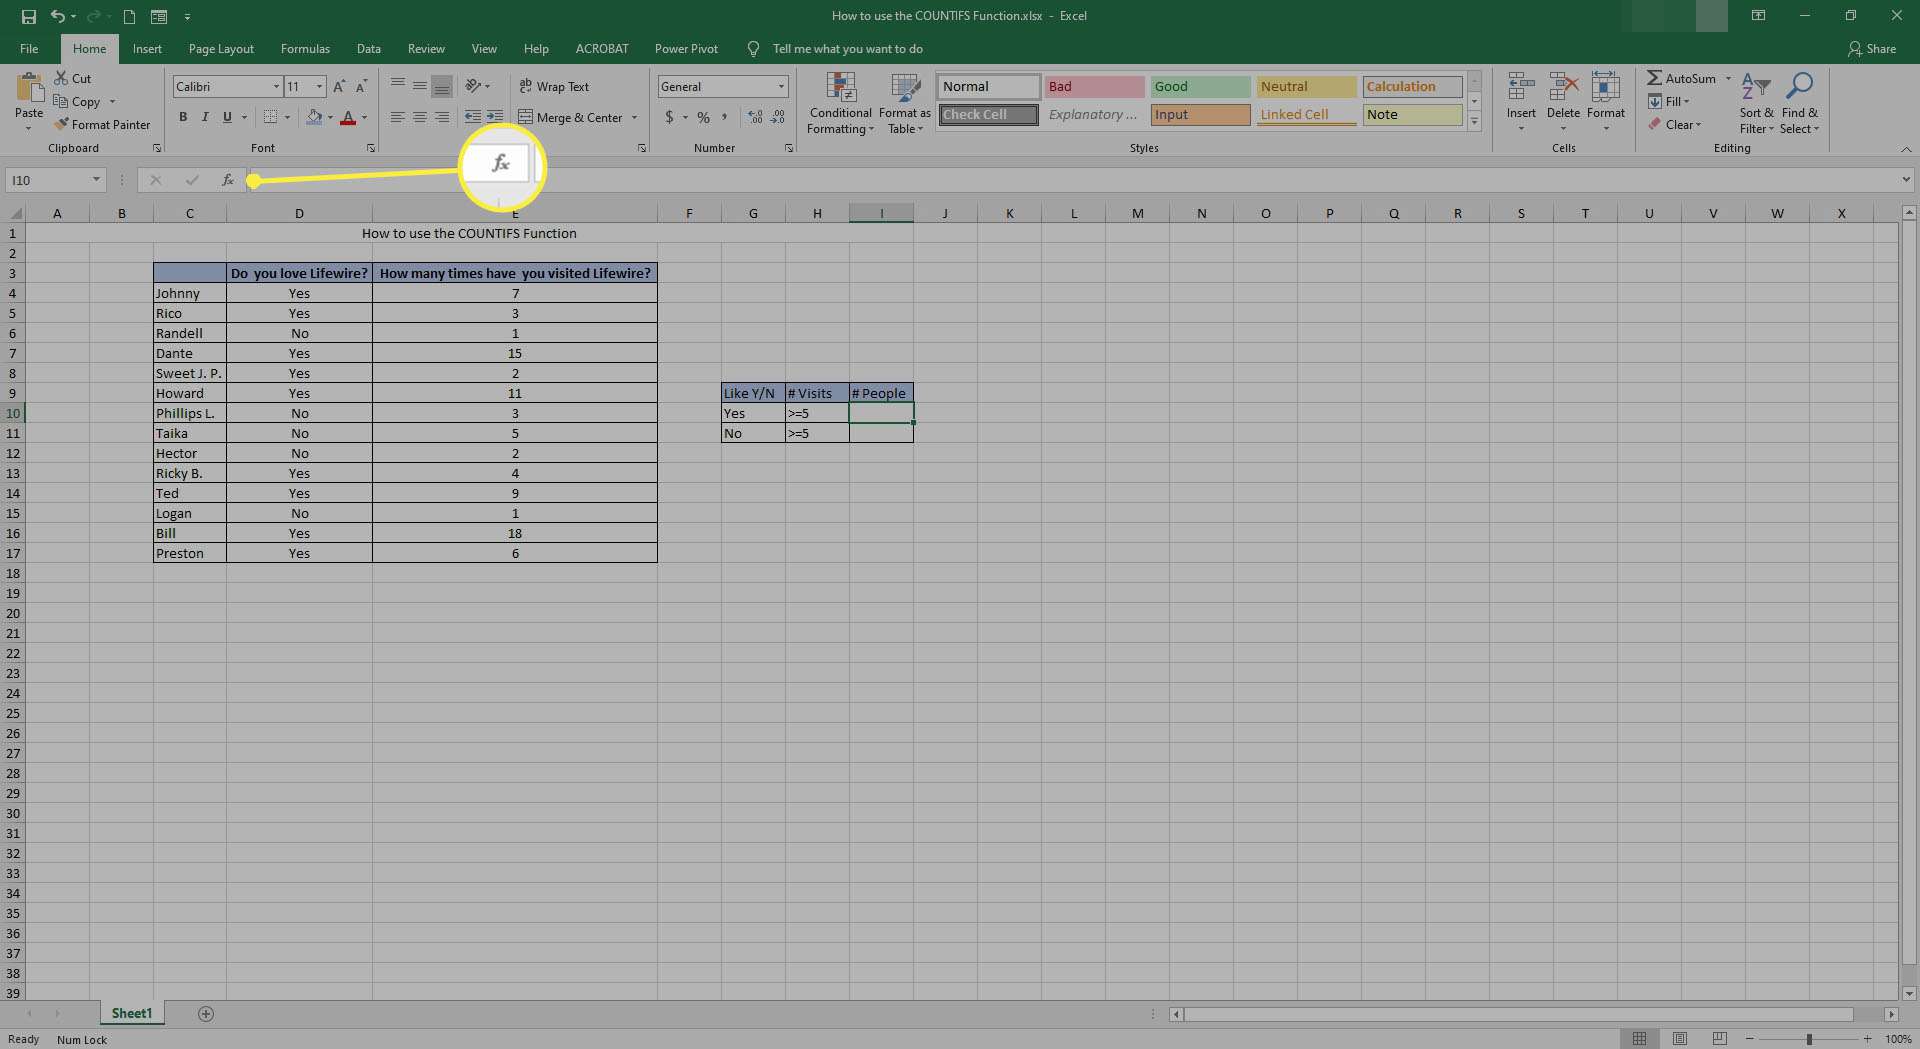
Task: Toggle Center horizontal alignment
Action: (420, 117)
